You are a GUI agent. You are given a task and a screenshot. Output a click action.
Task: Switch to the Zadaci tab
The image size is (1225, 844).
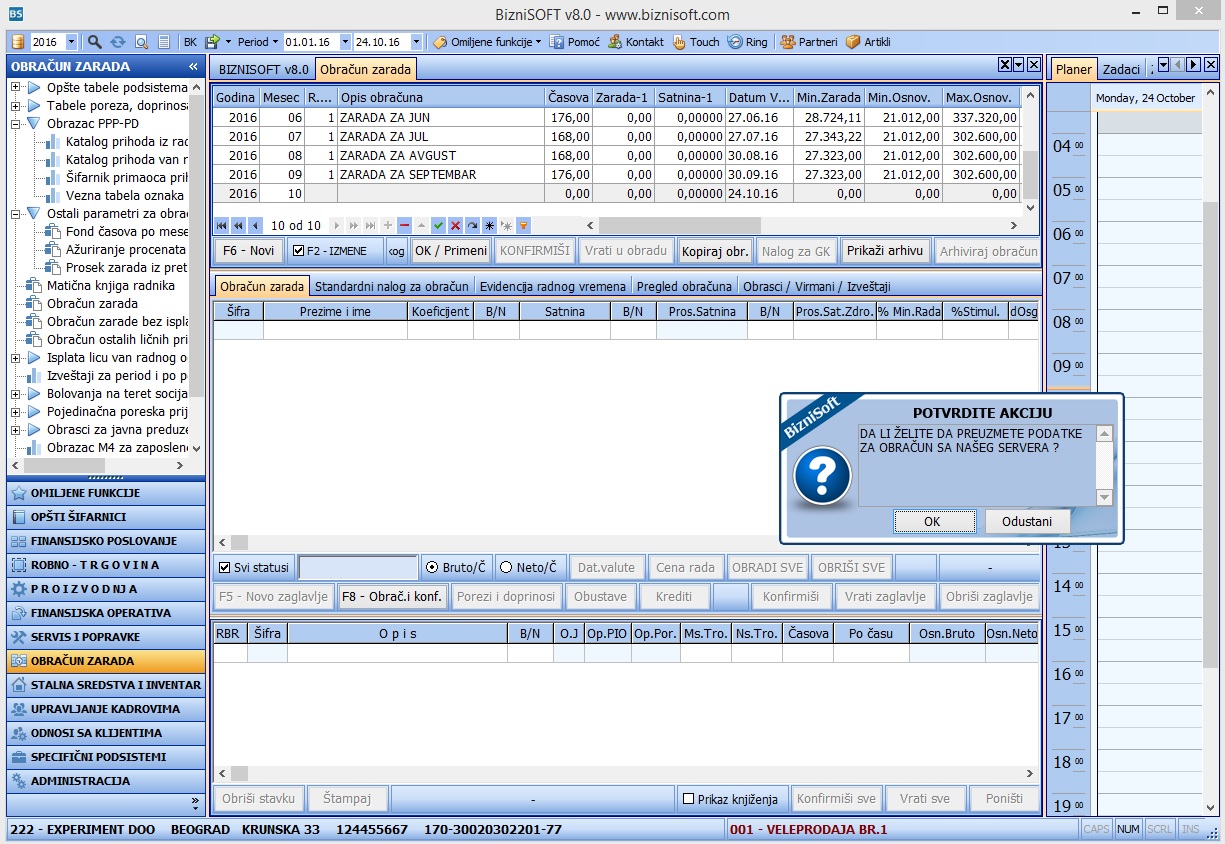(1121, 69)
